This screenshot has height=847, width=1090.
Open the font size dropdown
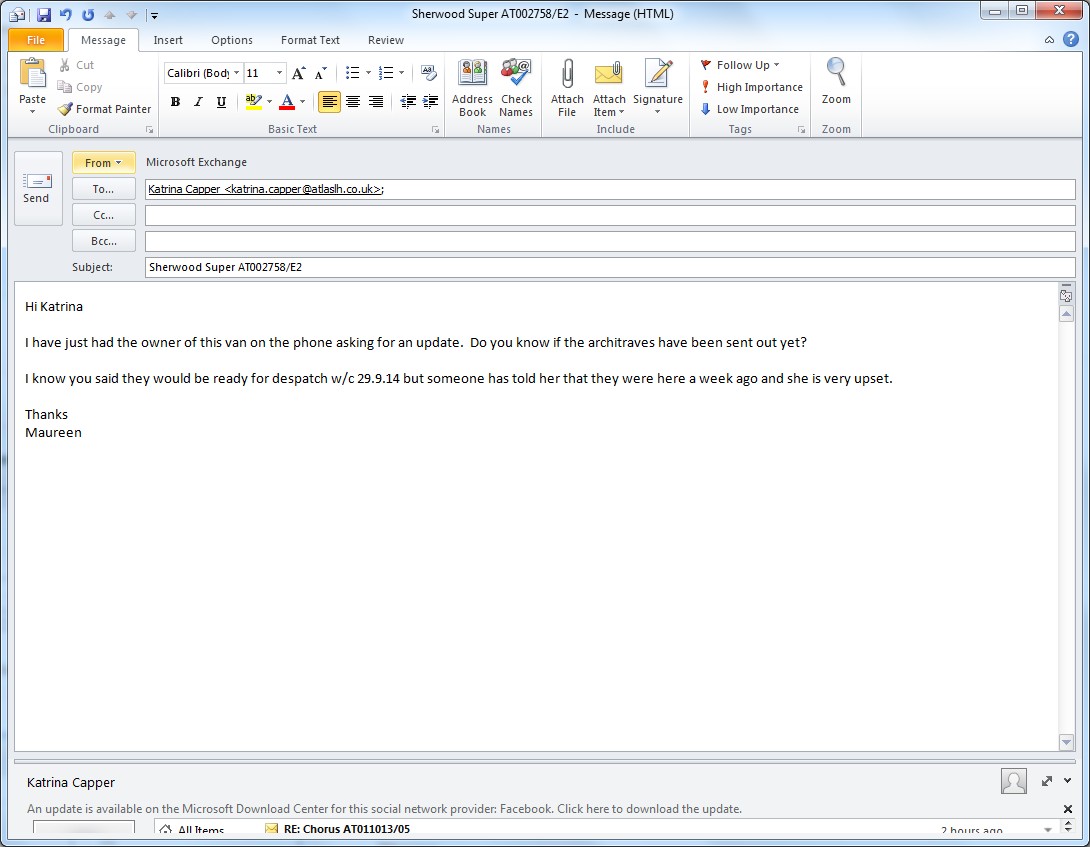pyautogui.click(x=279, y=73)
